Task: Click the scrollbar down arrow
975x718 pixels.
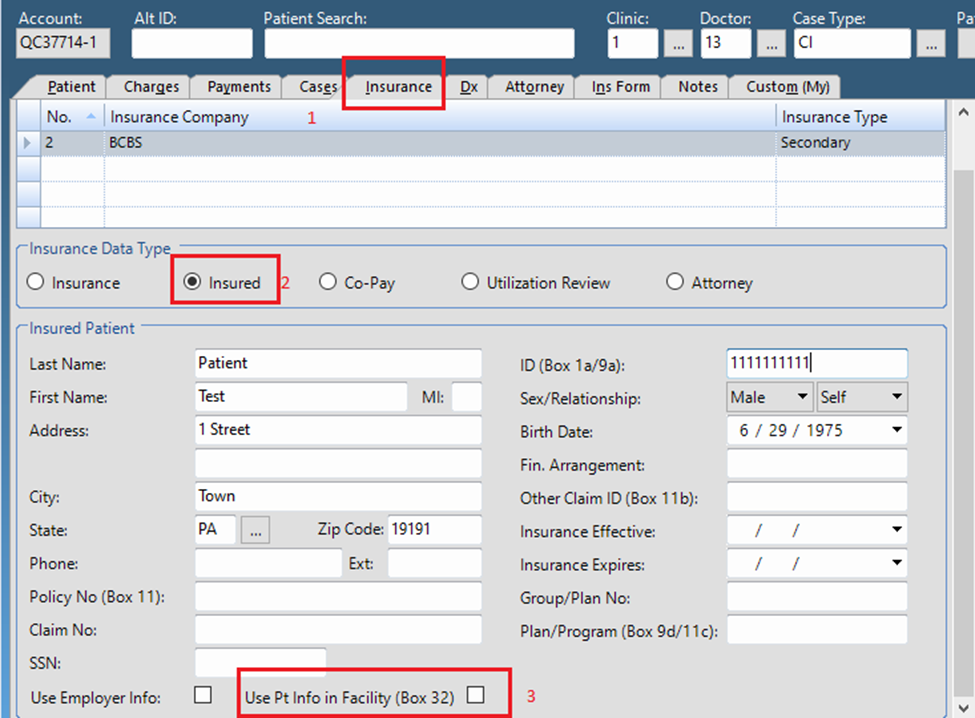Action: click(x=963, y=707)
